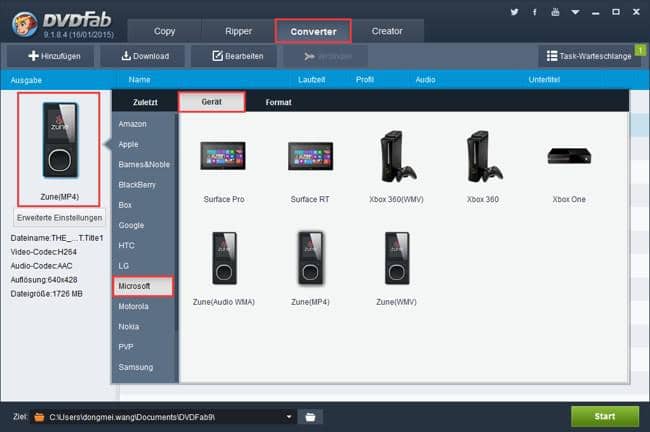This screenshot has width=650, height=432.
Task: Choose Microsoft in the brand list
Action: click(x=143, y=286)
